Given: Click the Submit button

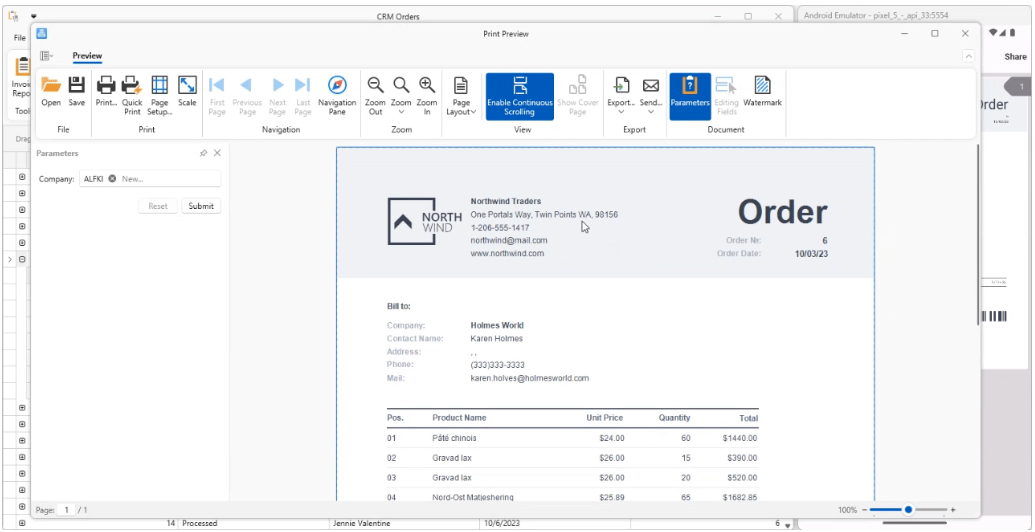Looking at the screenshot, I should point(201,206).
